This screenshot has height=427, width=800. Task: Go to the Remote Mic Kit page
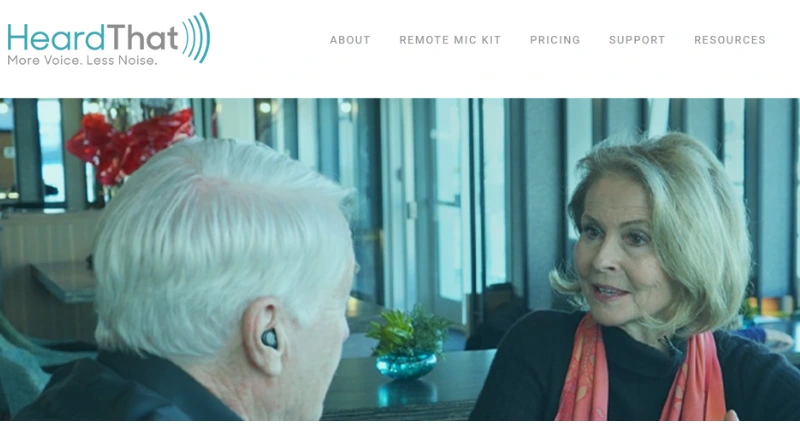450,40
